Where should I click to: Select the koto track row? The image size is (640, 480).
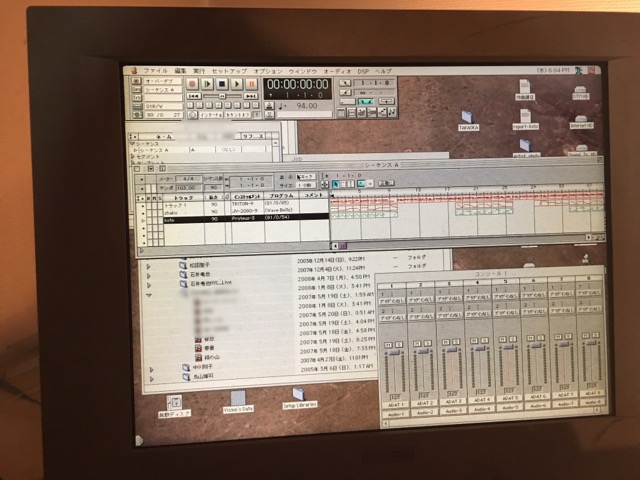pyautogui.click(x=246, y=219)
